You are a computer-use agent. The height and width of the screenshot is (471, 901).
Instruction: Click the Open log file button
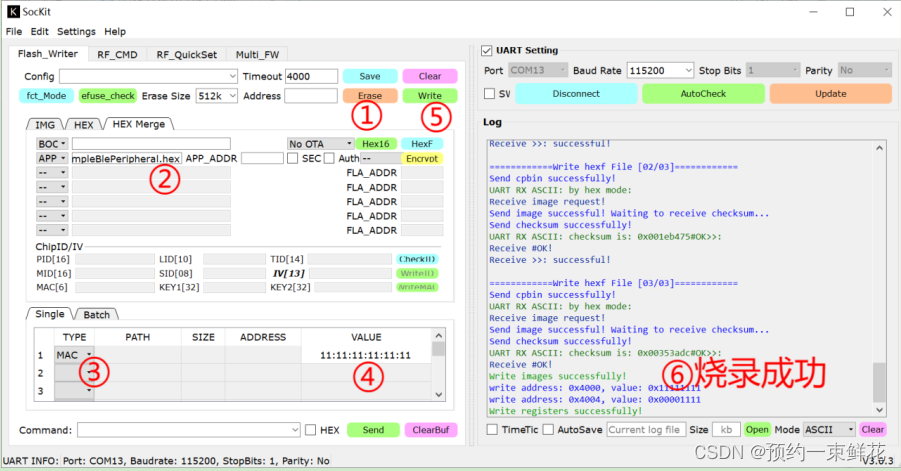[x=757, y=430]
